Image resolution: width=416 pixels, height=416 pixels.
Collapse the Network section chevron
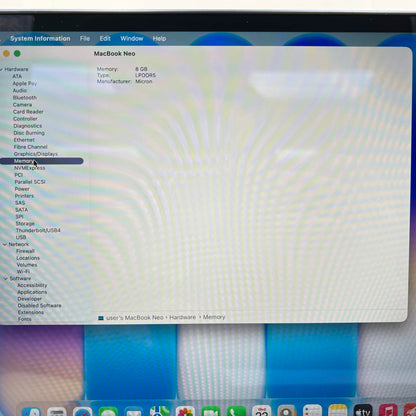pos(5,244)
